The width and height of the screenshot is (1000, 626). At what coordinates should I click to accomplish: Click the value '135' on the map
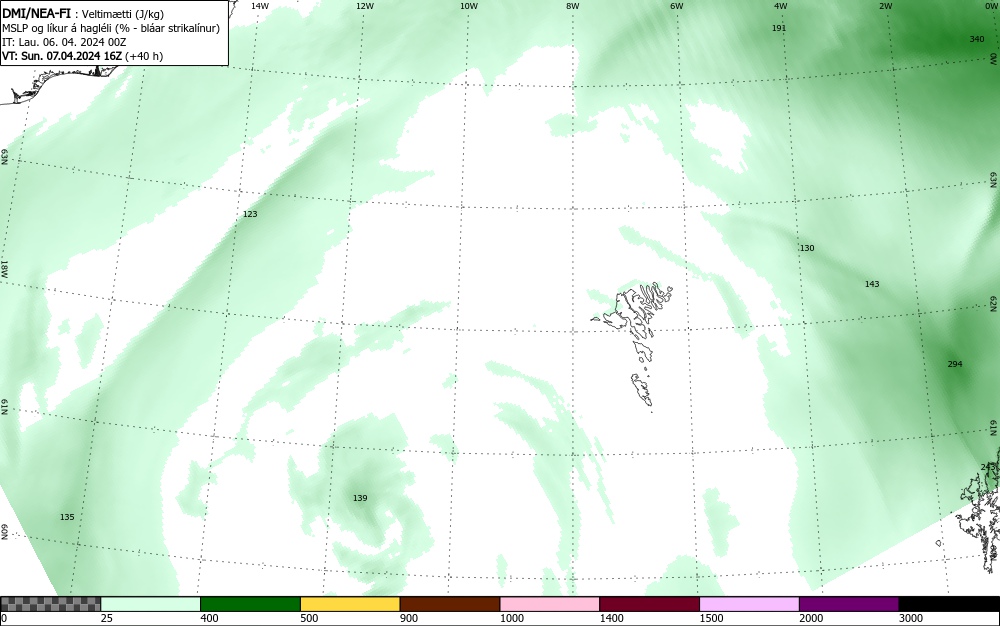pyautogui.click(x=67, y=517)
